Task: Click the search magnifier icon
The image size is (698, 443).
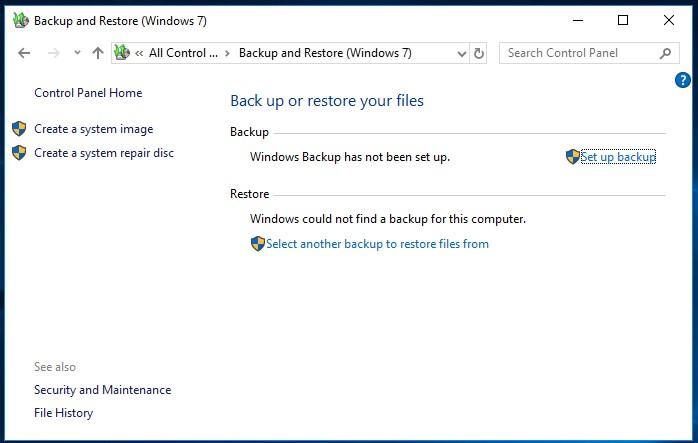Action: (x=665, y=53)
